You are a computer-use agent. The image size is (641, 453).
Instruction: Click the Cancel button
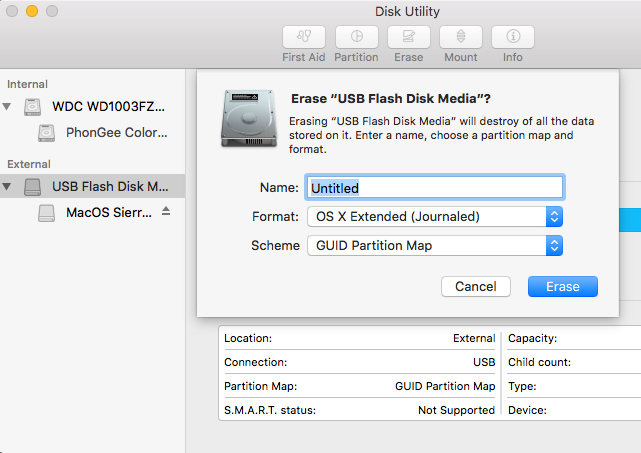pos(476,287)
